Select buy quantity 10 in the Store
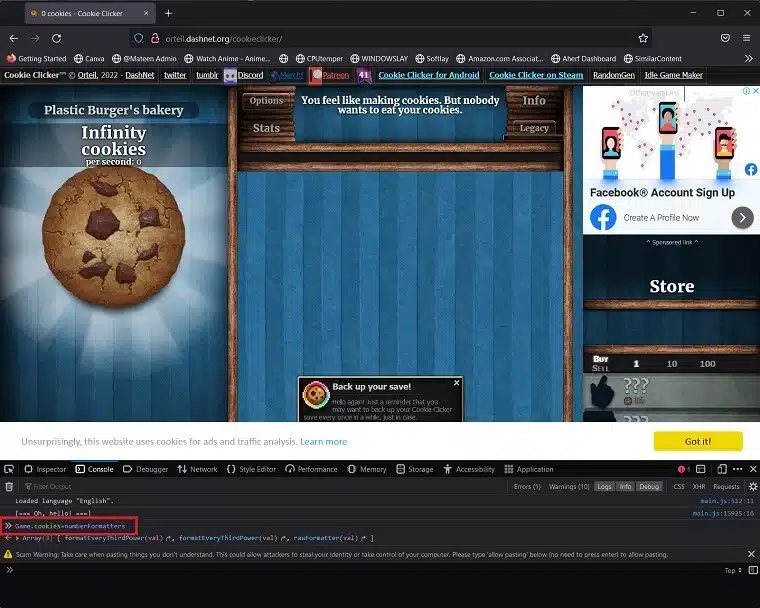The image size is (760, 608). click(x=672, y=364)
